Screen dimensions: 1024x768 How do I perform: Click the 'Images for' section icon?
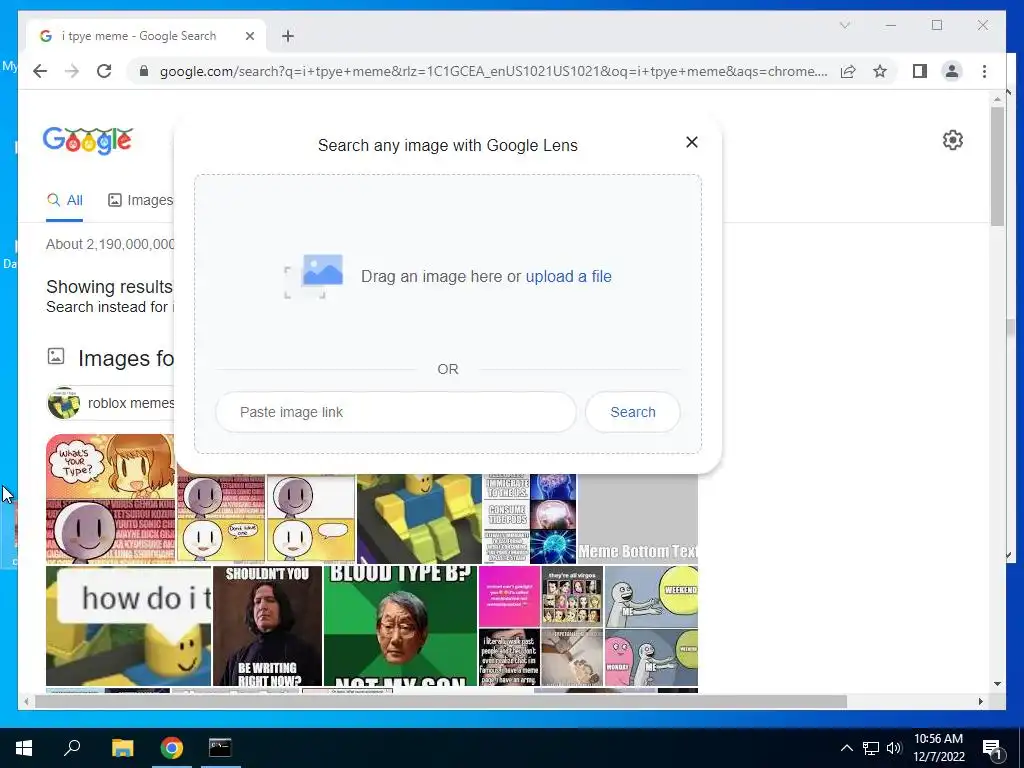56,356
